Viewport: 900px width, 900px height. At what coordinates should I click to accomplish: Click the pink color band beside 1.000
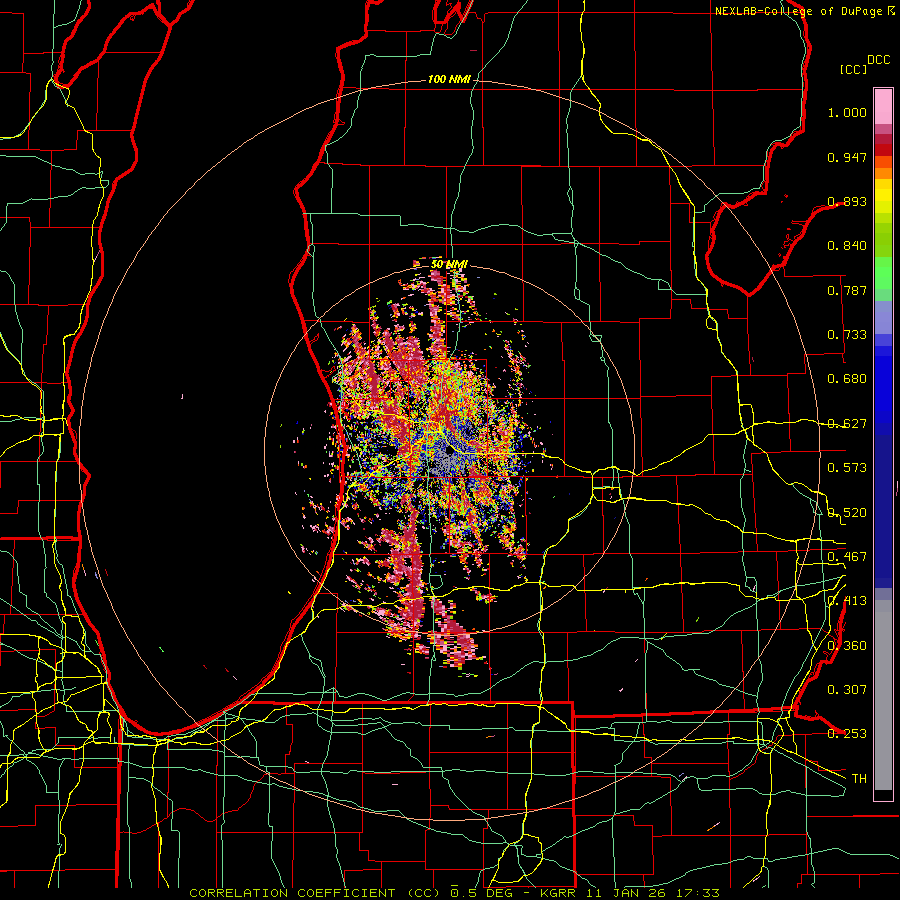(x=883, y=107)
